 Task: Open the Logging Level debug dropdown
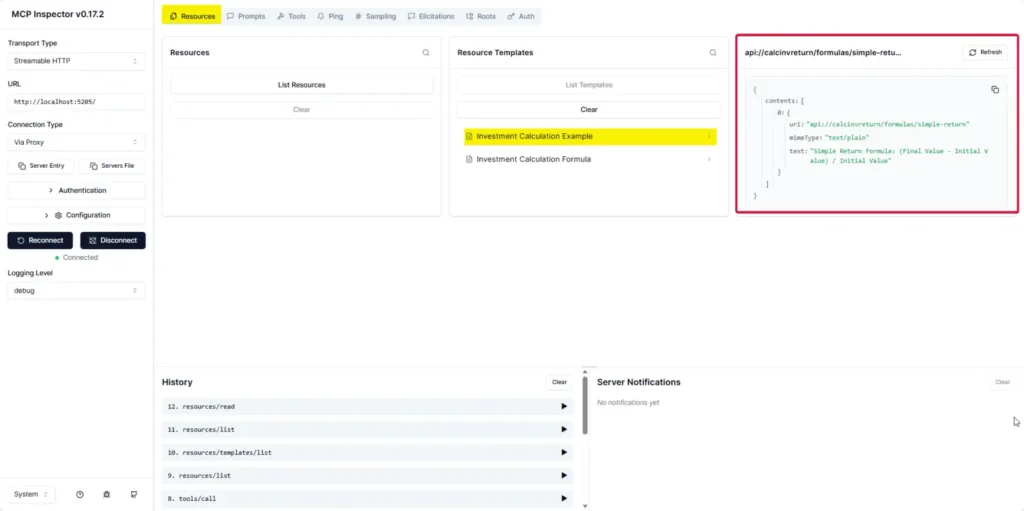point(76,291)
